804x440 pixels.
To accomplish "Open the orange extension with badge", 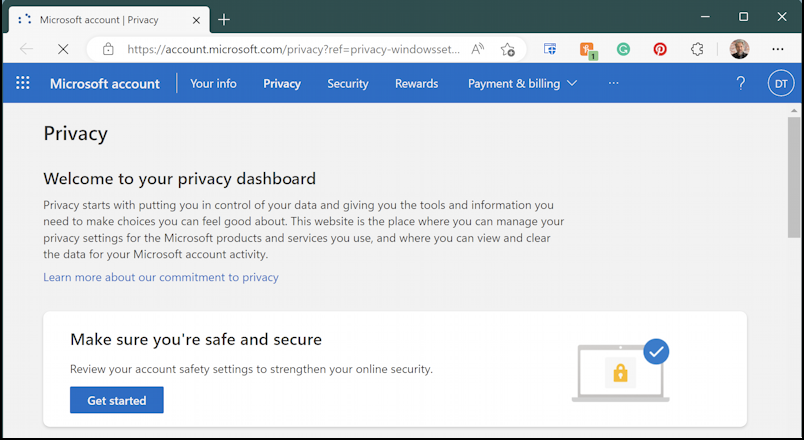I will [x=588, y=50].
